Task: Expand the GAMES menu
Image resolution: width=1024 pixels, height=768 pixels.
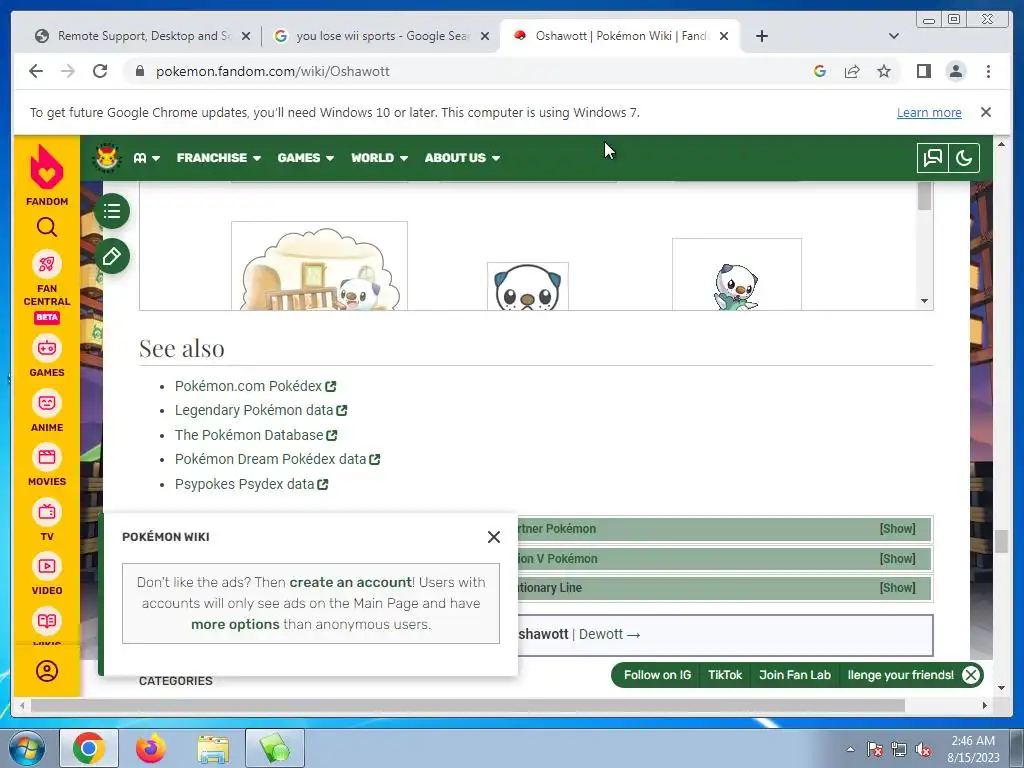Action: [x=306, y=158]
